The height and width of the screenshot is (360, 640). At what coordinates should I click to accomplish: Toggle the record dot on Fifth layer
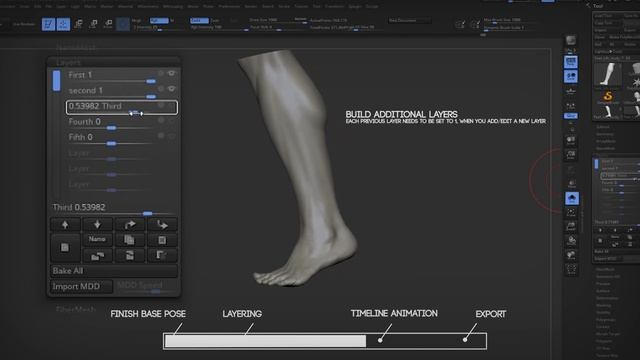(161, 136)
